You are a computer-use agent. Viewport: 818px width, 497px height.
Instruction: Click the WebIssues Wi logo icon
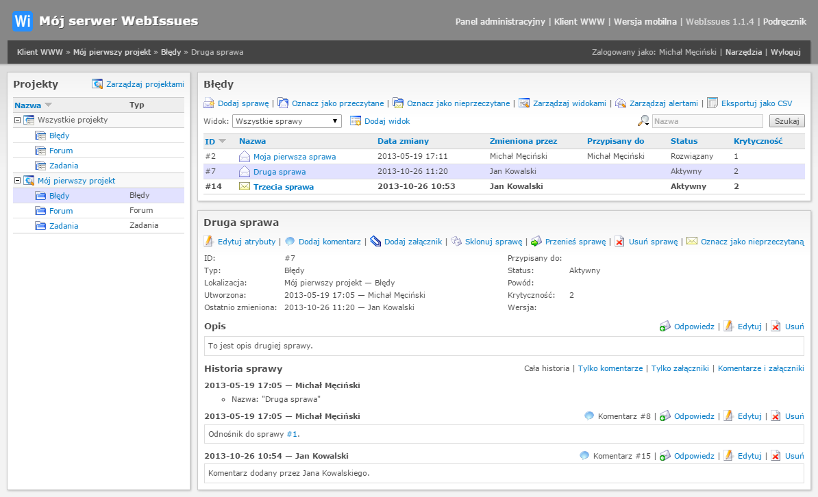(x=22, y=21)
